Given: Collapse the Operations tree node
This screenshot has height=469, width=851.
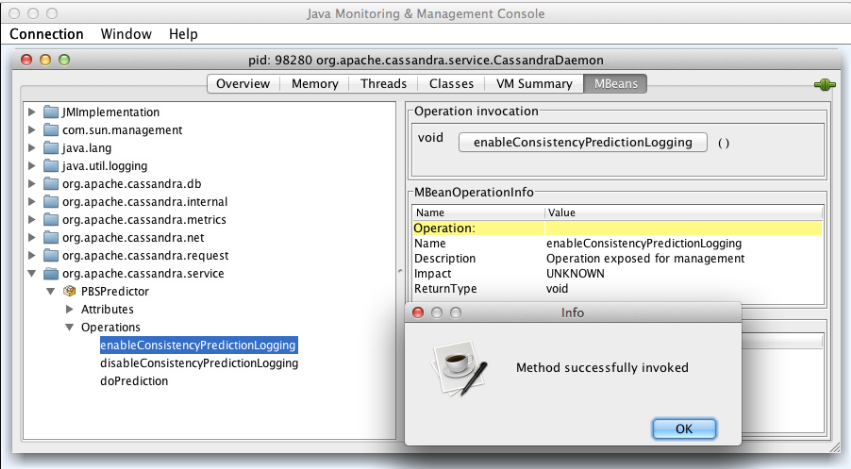Looking at the screenshot, I should tap(69, 328).
